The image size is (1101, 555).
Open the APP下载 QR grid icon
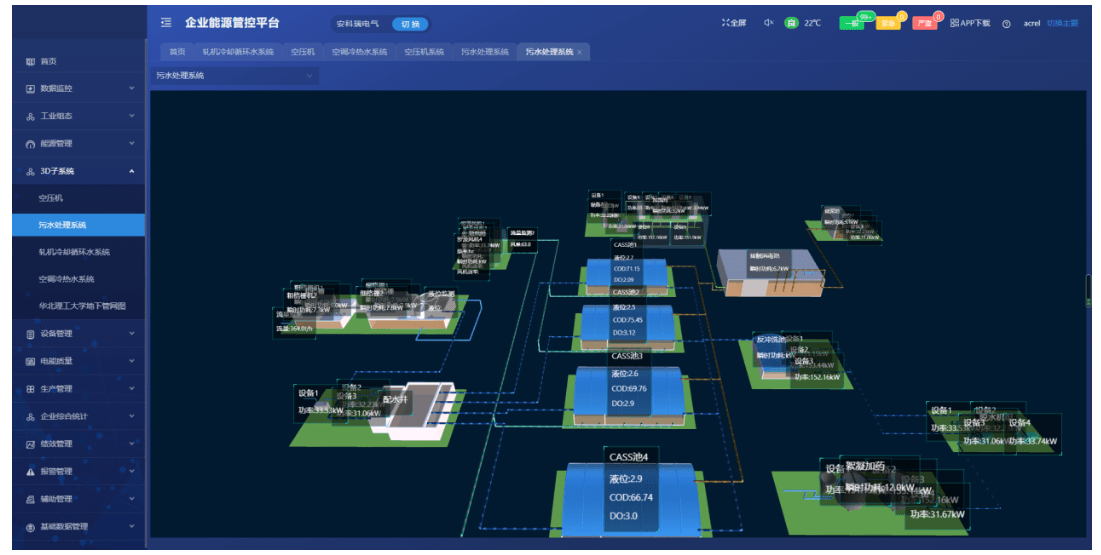pyautogui.click(x=954, y=22)
